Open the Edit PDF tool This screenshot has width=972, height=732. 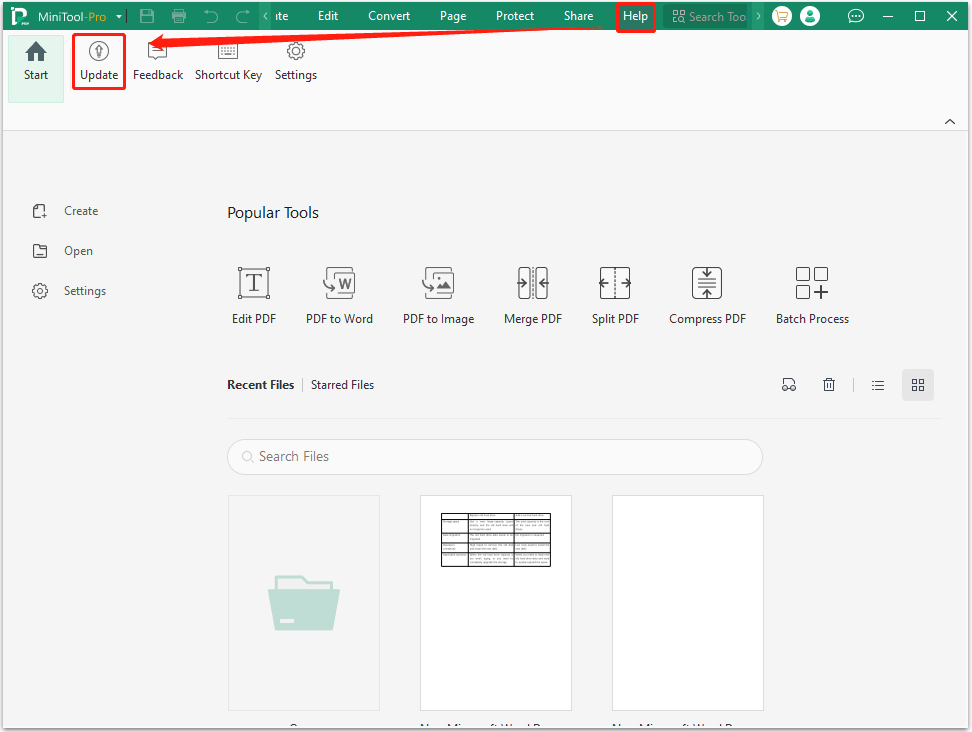(x=253, y=293)
